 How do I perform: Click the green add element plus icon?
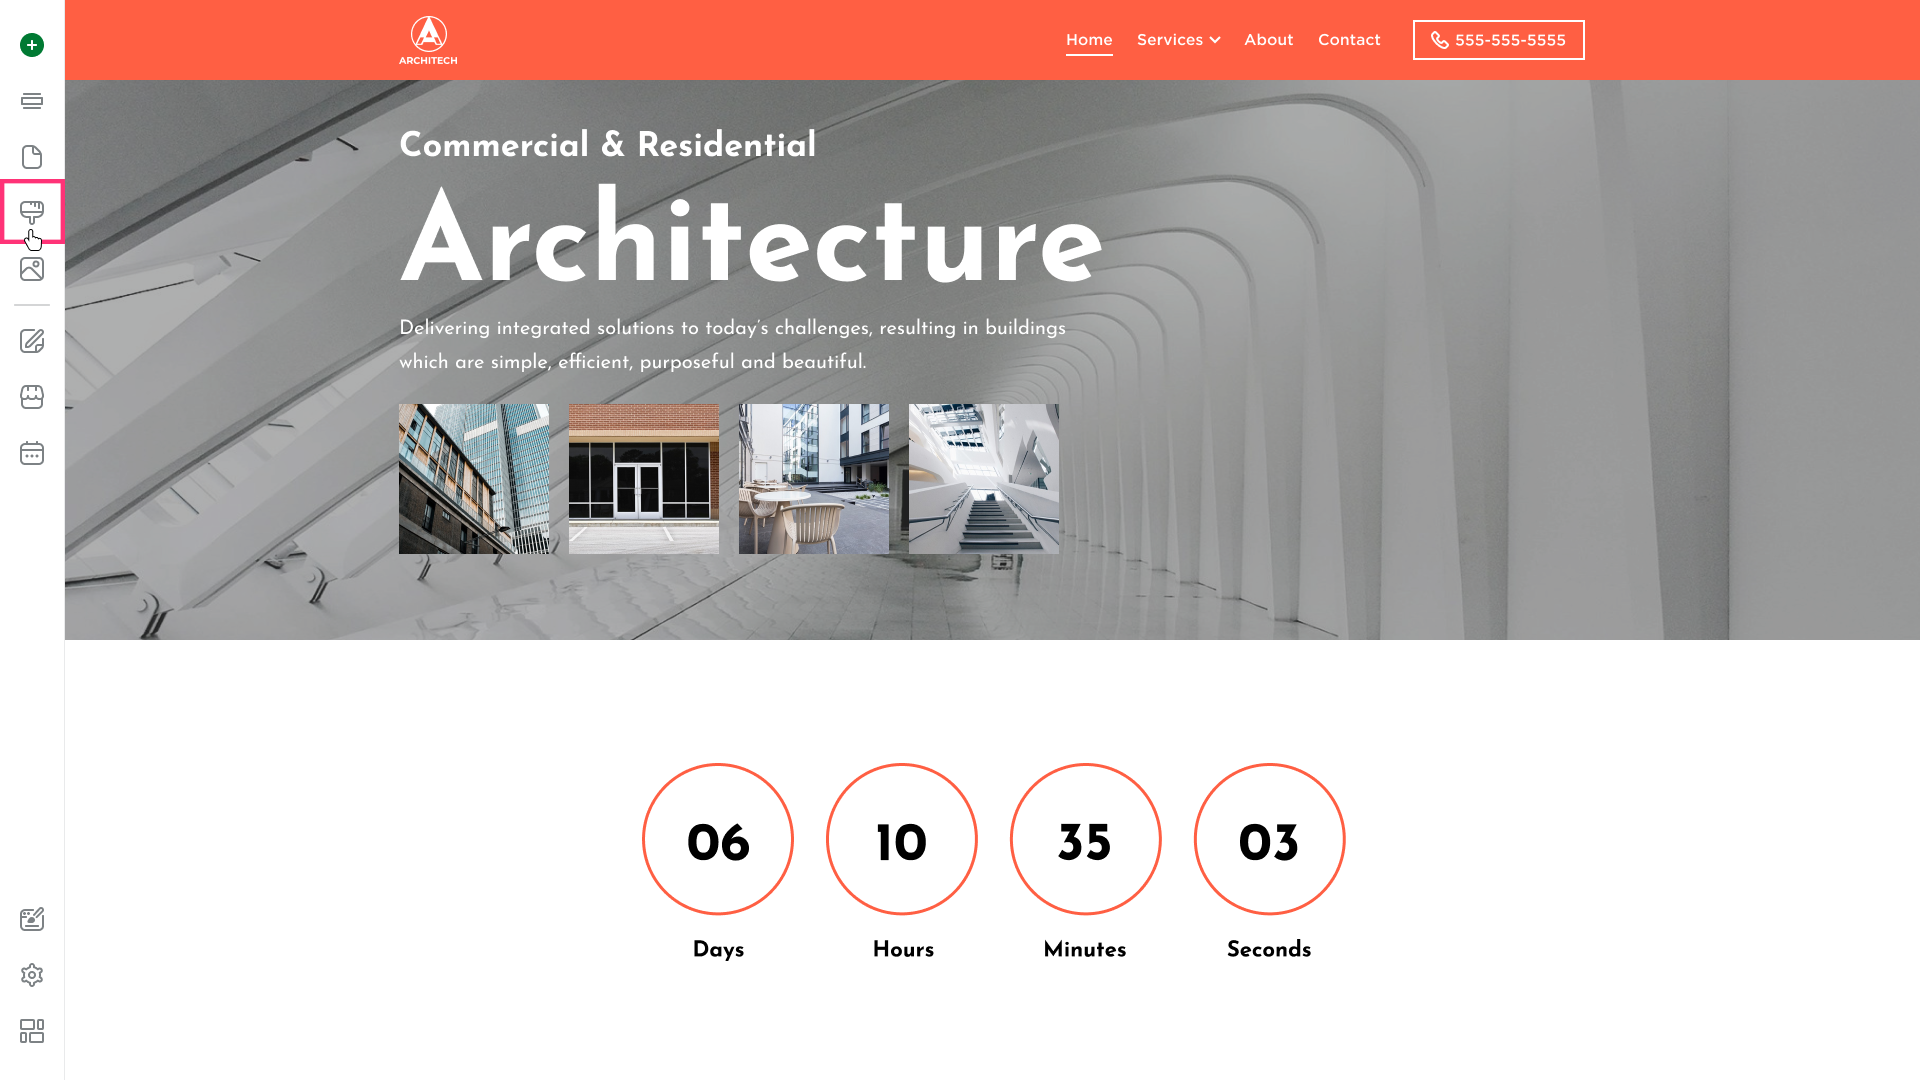(x=32, y=45)
